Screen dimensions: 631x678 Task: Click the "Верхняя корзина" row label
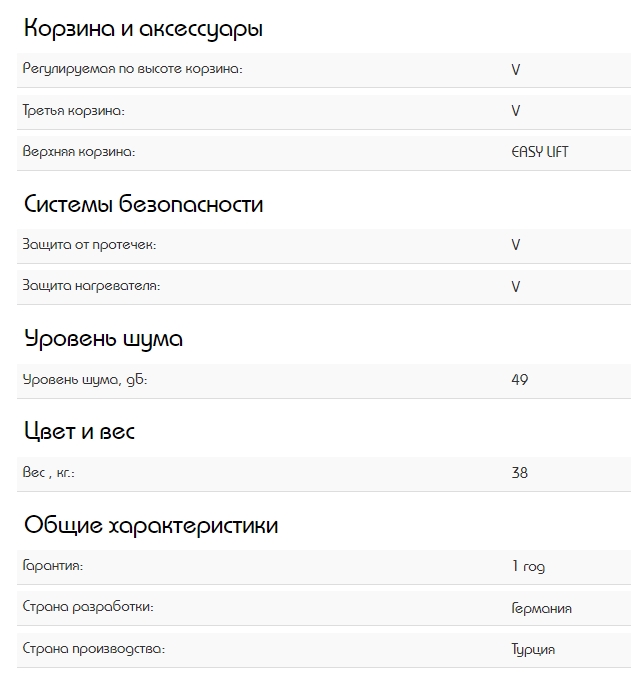(x=78, y=152)
